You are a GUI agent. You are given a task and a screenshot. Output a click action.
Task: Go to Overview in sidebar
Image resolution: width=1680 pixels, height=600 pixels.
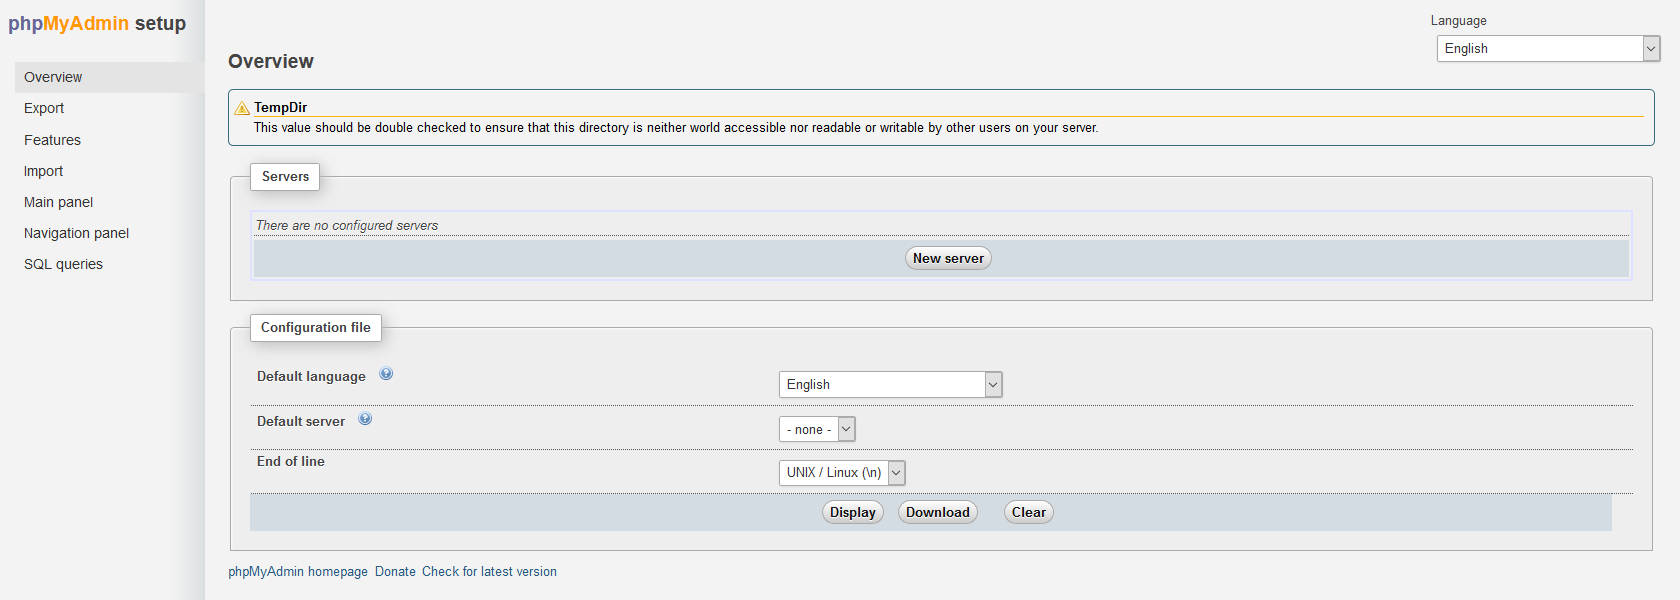pyautogui.click(x=53, y=77)
